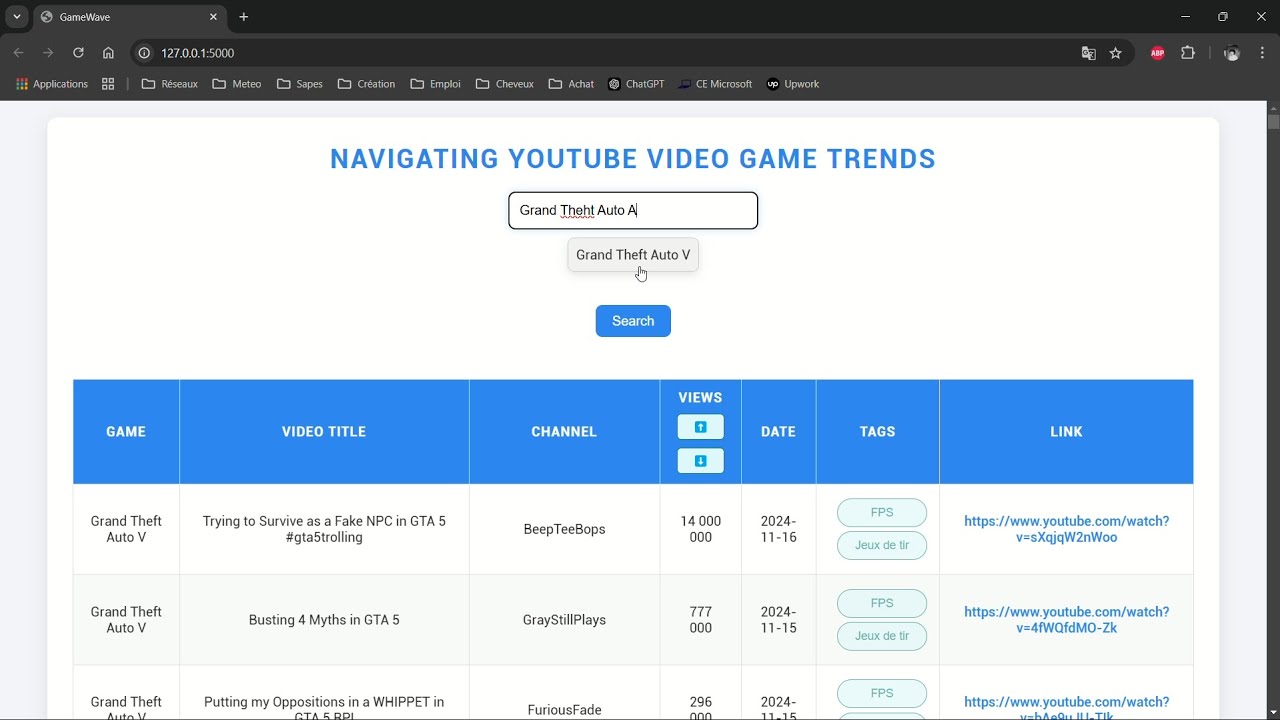Open the ChatGPT bookmark
Viewport: 1280px width, 720px height.
[x=636, y=84]
